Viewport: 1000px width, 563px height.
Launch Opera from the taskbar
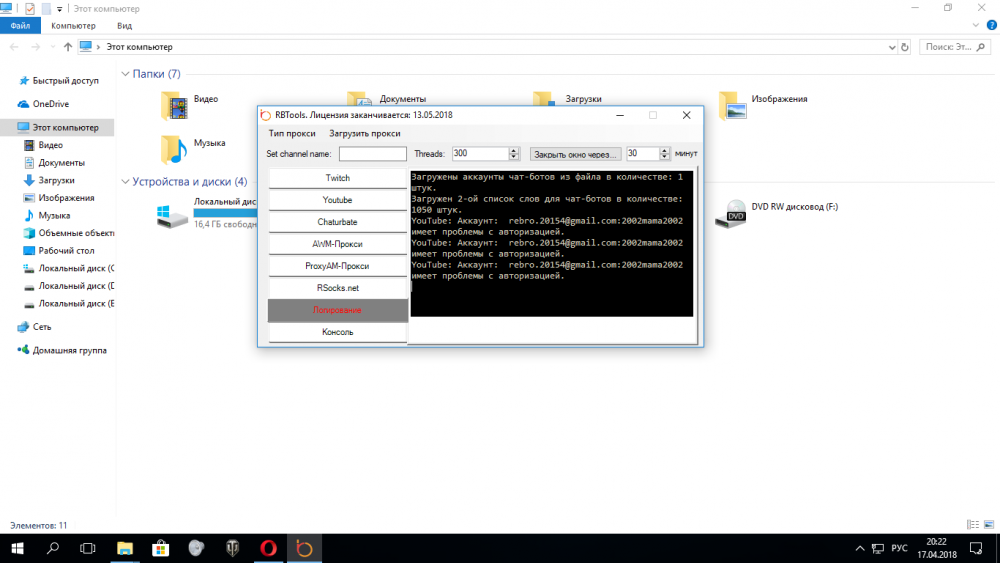click(x=268, y=548)
